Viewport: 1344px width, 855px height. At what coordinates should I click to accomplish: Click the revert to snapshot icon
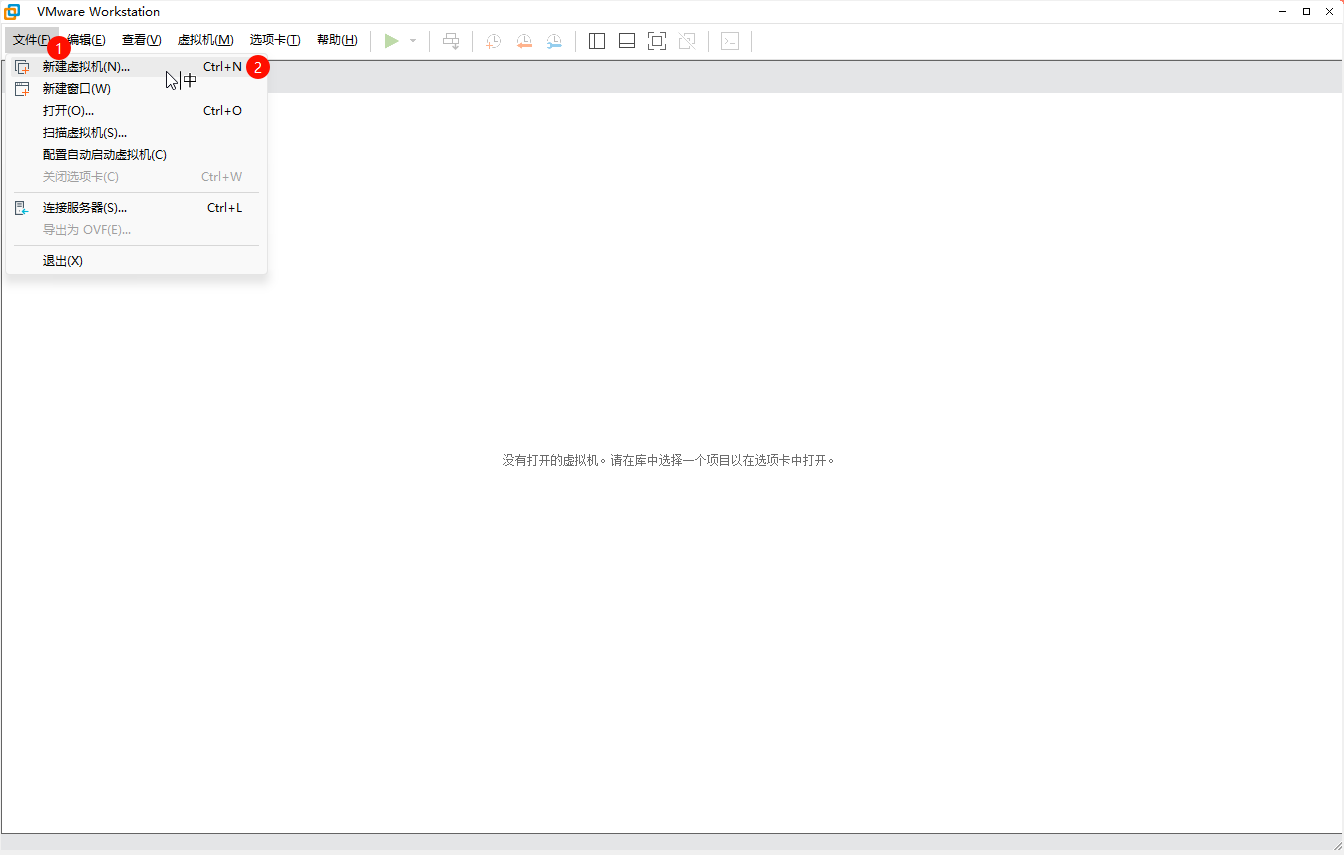[x=524, y=41]
